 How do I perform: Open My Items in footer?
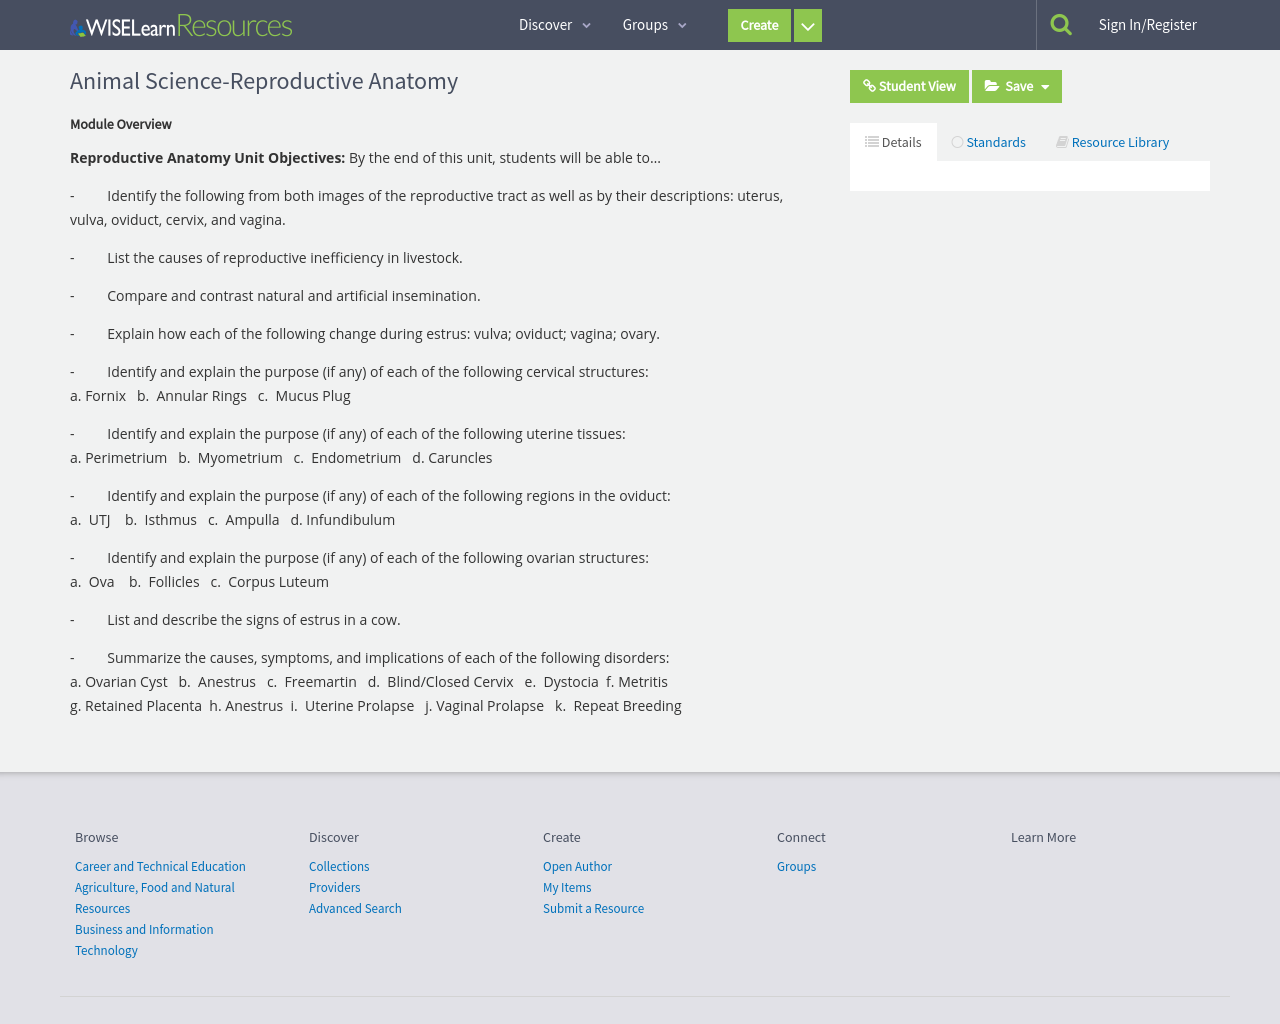567,887
